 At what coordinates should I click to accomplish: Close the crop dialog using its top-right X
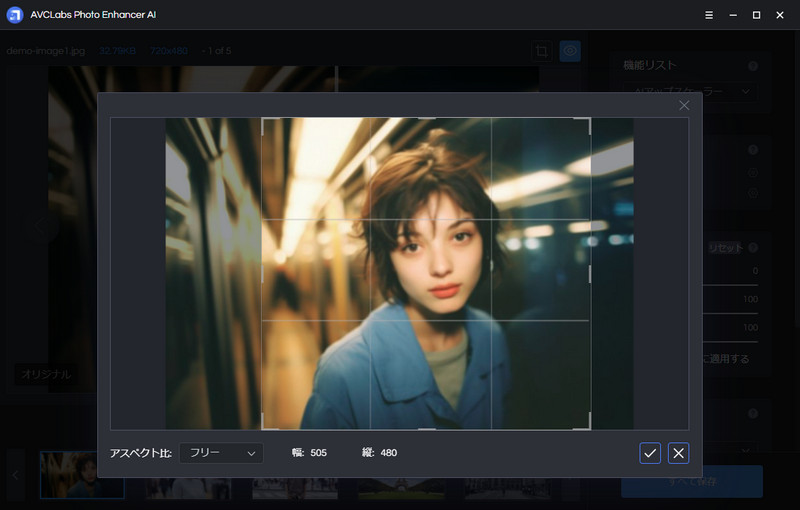[x=684, y=105]
